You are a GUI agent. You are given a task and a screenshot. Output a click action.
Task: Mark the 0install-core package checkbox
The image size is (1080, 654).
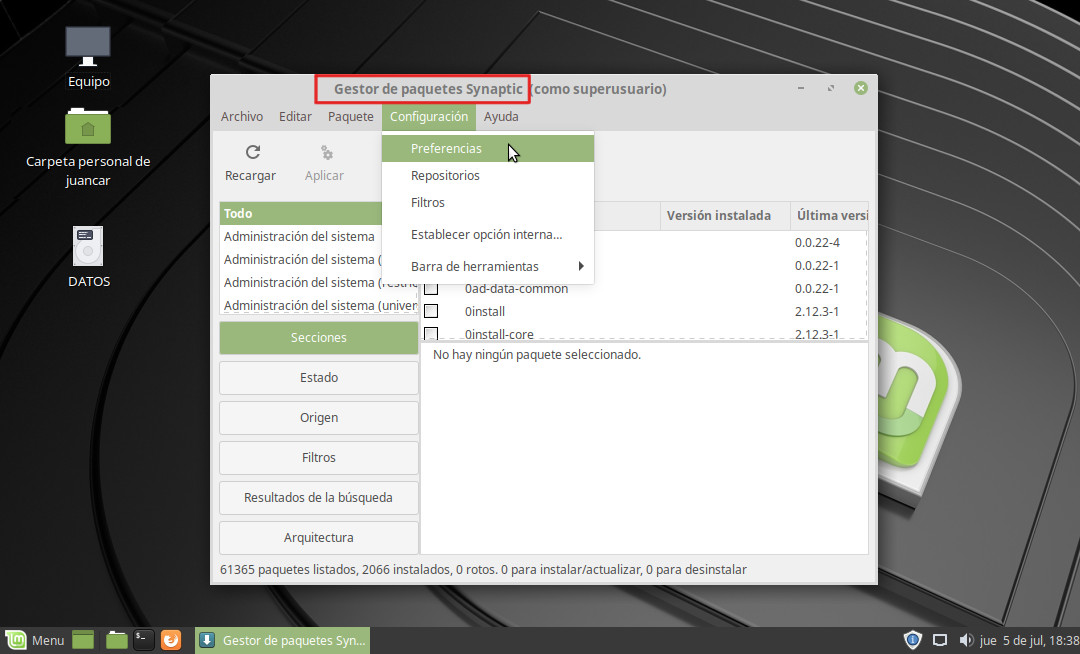coord(431,334)
